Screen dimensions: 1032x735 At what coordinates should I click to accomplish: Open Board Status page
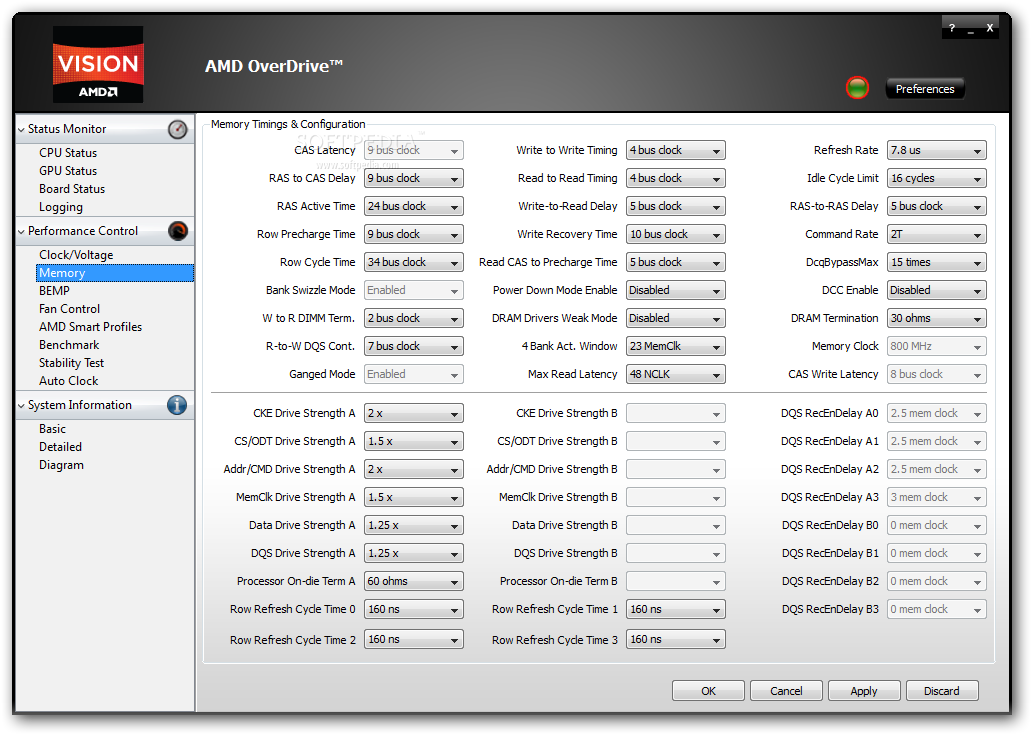(72, 189)
